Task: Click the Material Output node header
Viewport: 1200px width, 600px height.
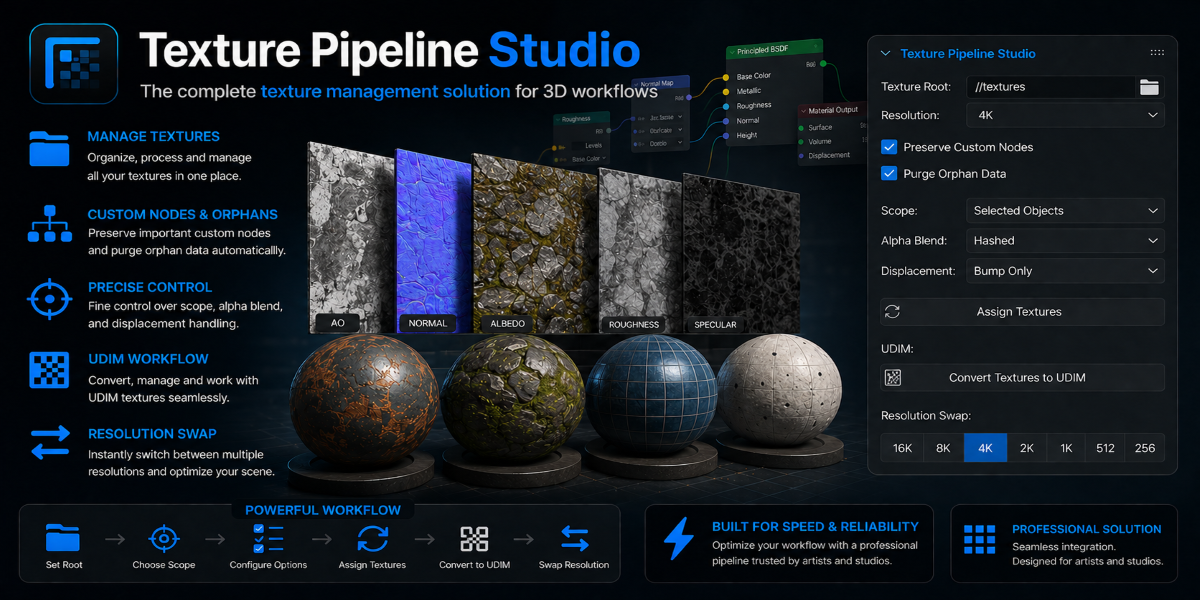Action: 833,110
